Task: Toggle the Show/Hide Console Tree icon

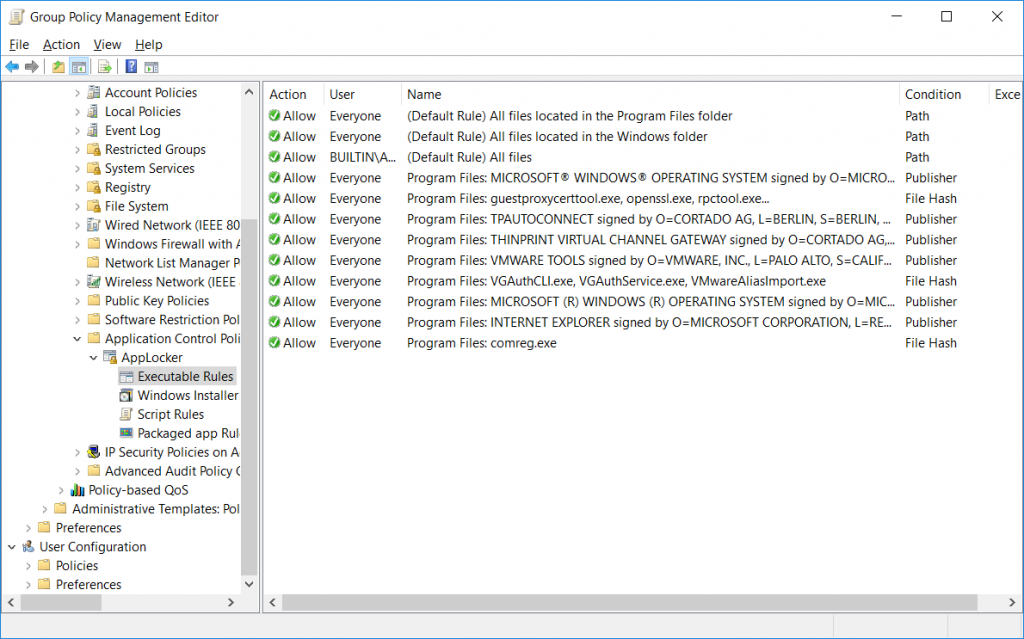Action: pos(78,67)
